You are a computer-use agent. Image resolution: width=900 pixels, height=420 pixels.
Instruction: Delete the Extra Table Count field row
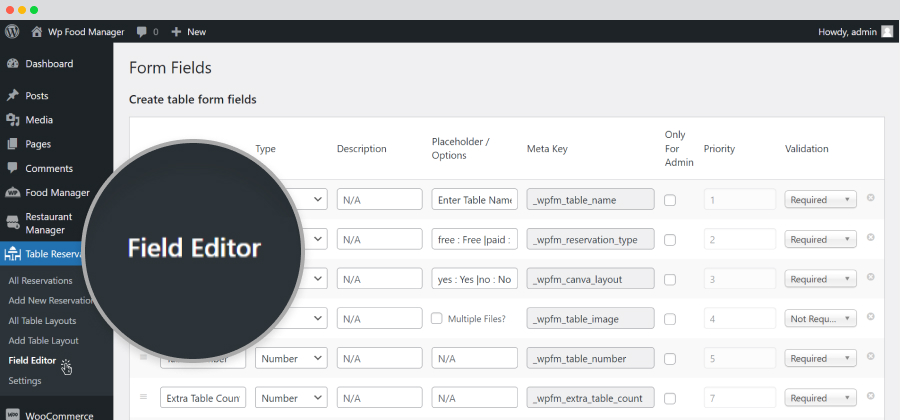point(871,396)
